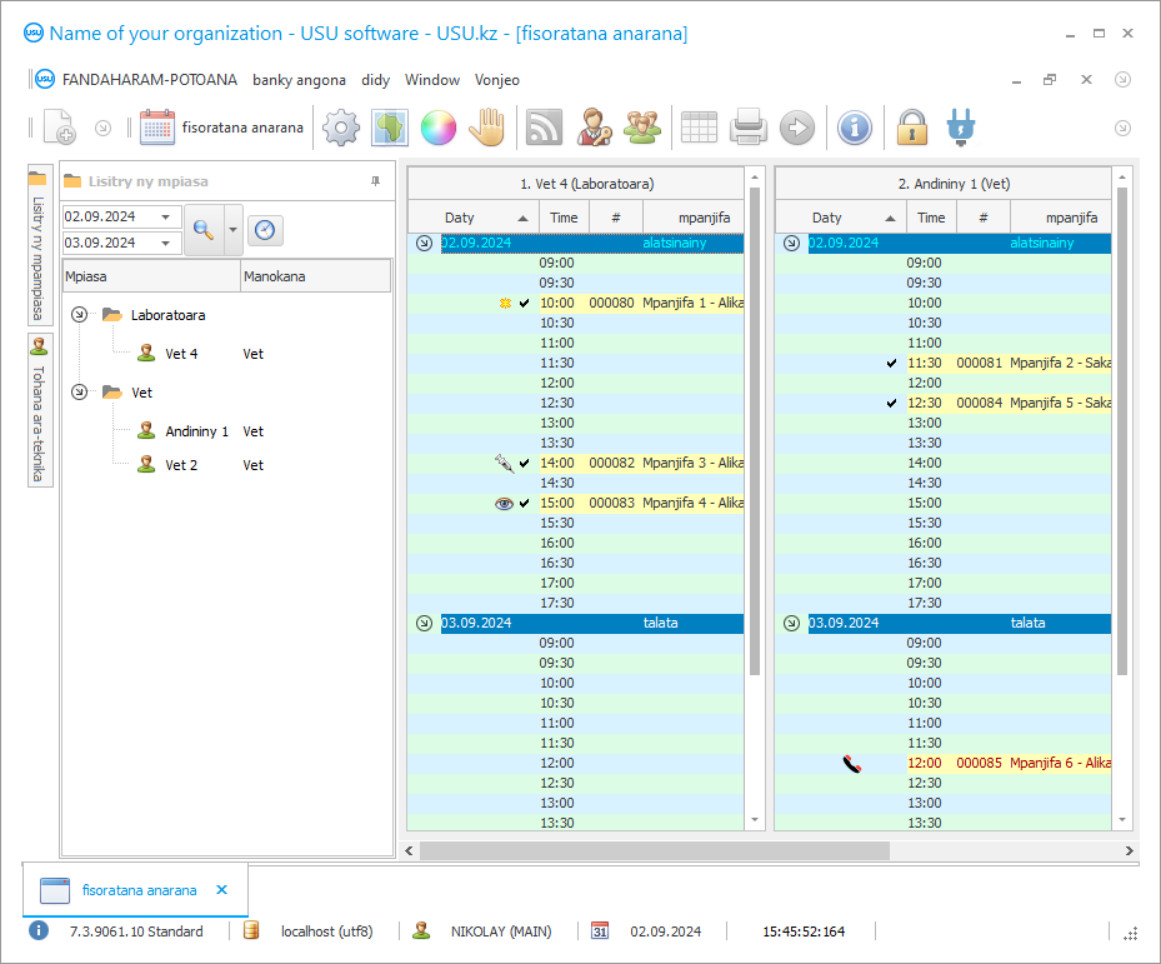Viewport: 1161px width, 964px height.
Task: Click the horizontal scrollbar thumb
Action: (x=655, y=851)
